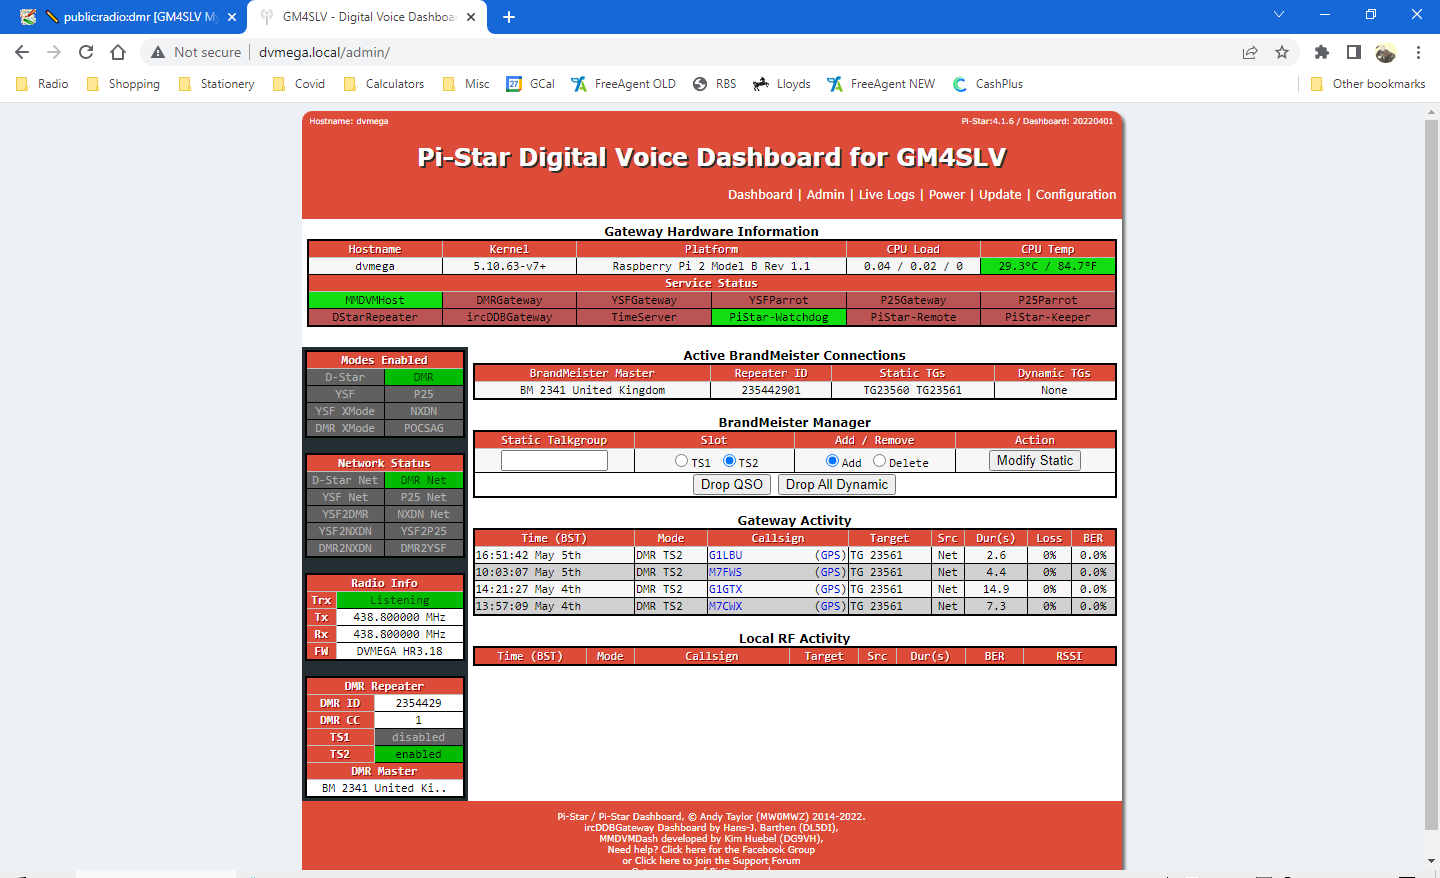Bookmark this page with the star icon
1440x878 pixels.
(1282, 51)
